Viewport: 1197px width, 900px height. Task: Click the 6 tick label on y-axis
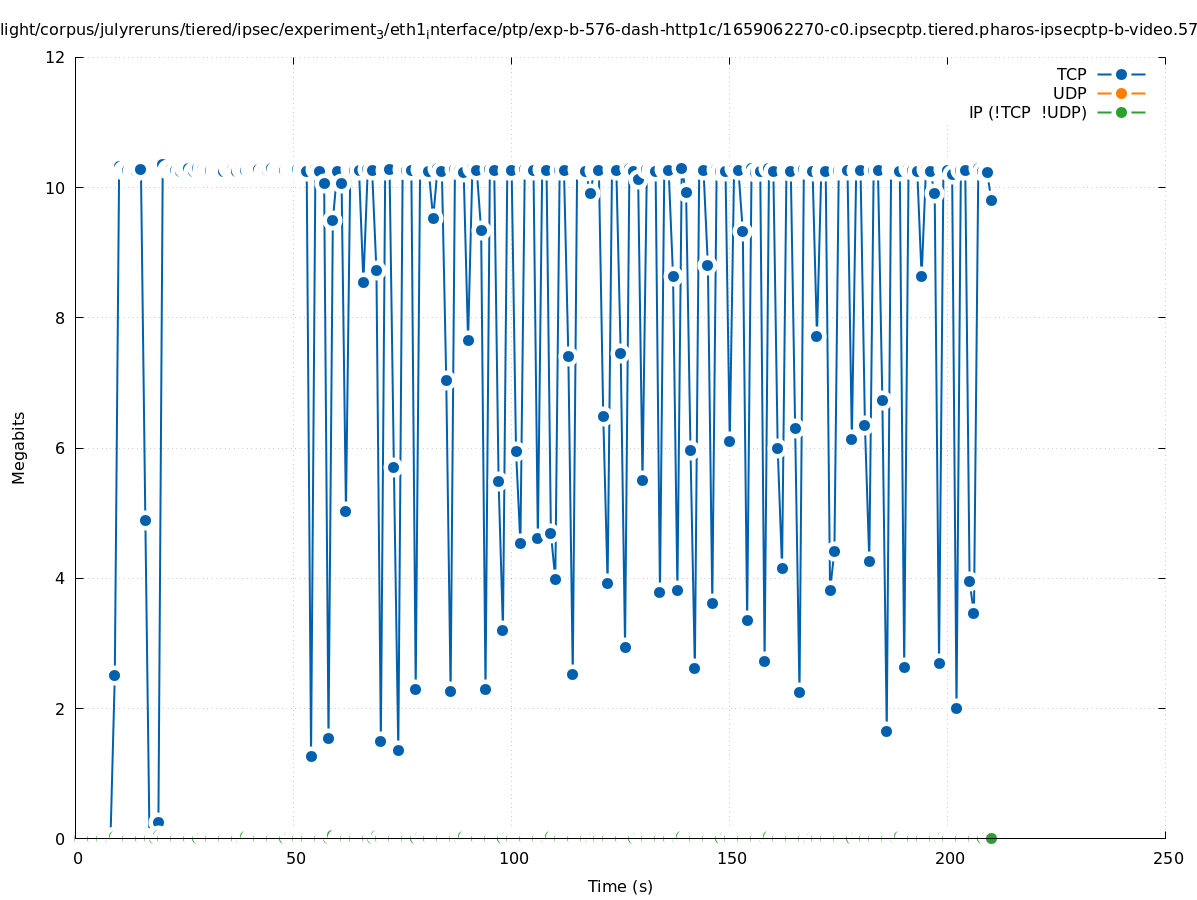coord(60,448)
